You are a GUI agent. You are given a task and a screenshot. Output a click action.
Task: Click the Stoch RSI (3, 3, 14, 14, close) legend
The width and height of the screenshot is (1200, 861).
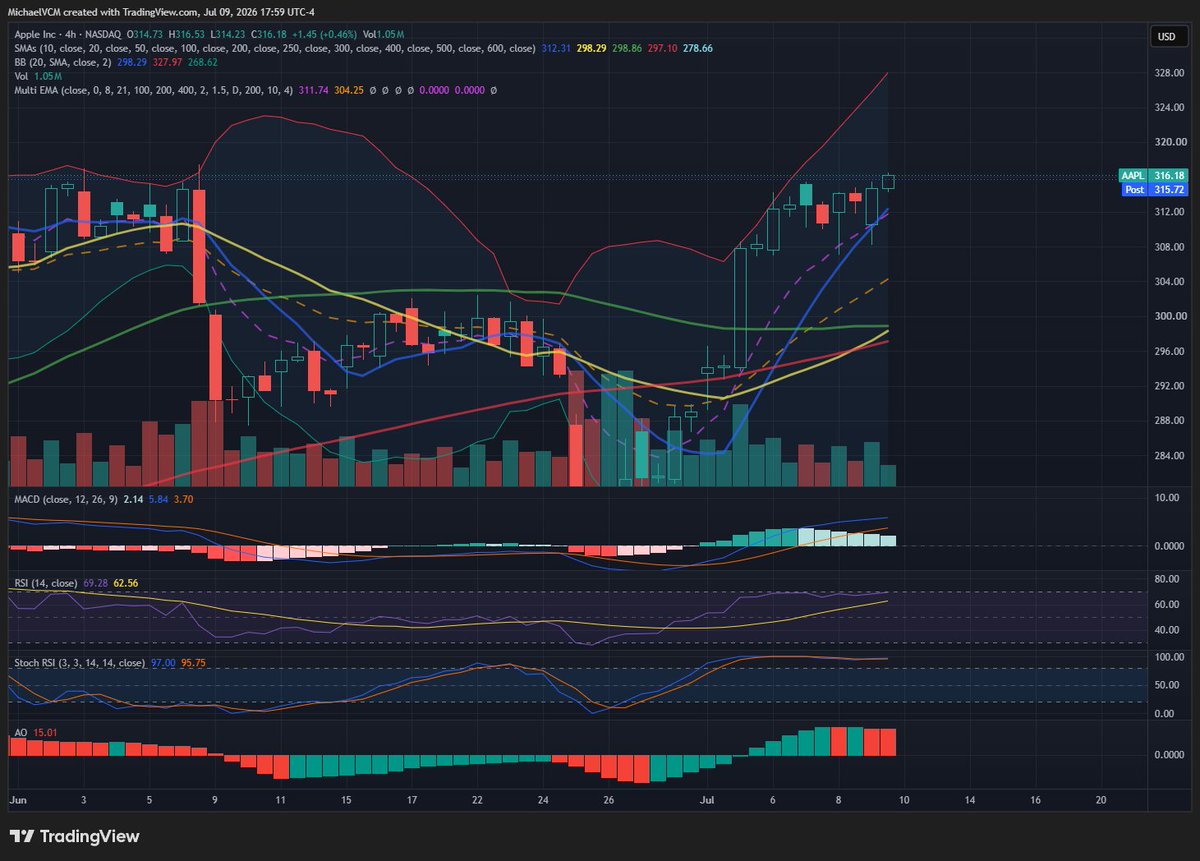pos(81,663)
